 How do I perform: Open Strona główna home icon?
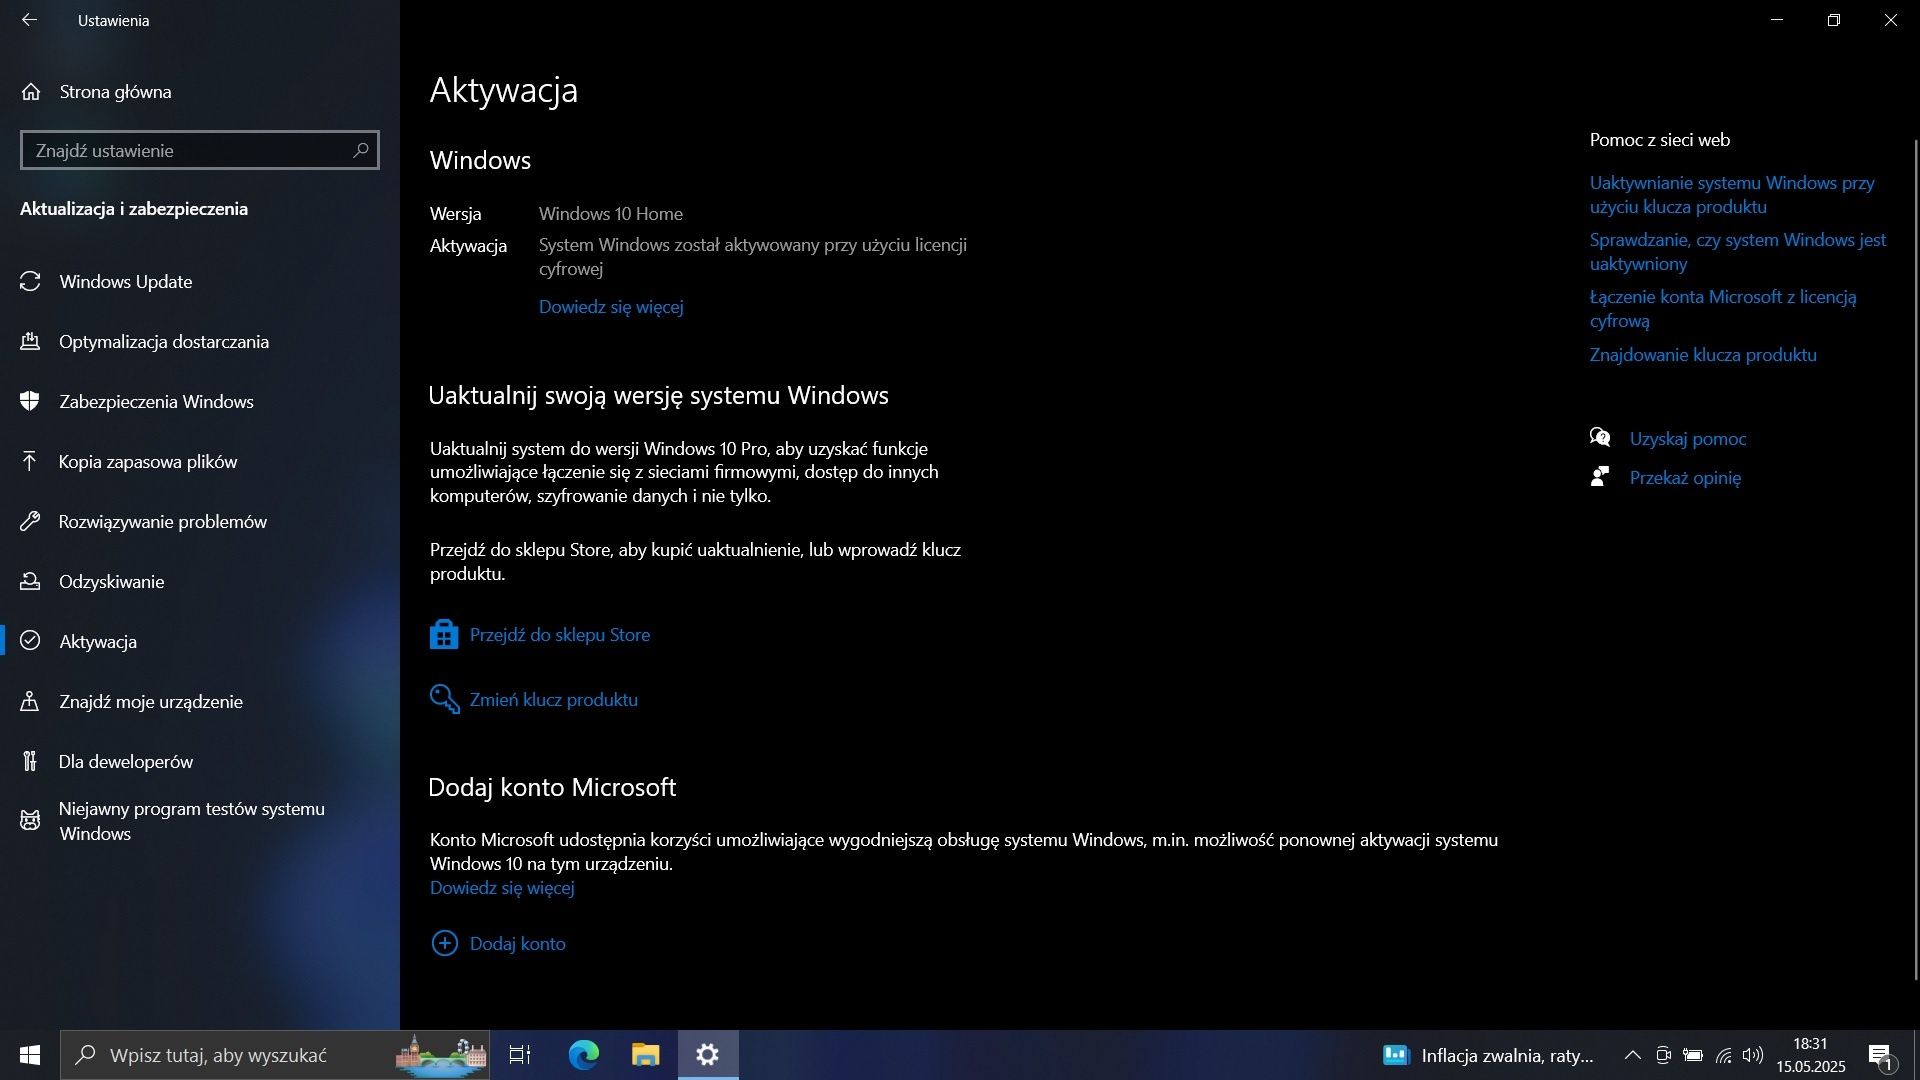31,92
